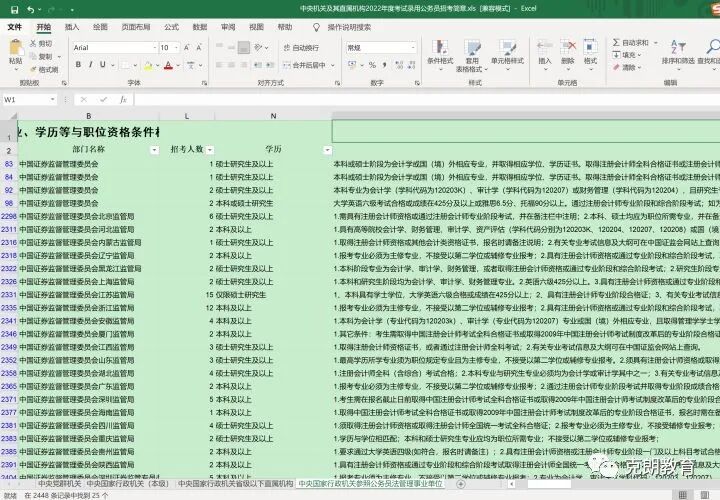This screenshot has height=500, width=720.
Task: Toggle middle vertical alignment button
Action: point(231,47)
